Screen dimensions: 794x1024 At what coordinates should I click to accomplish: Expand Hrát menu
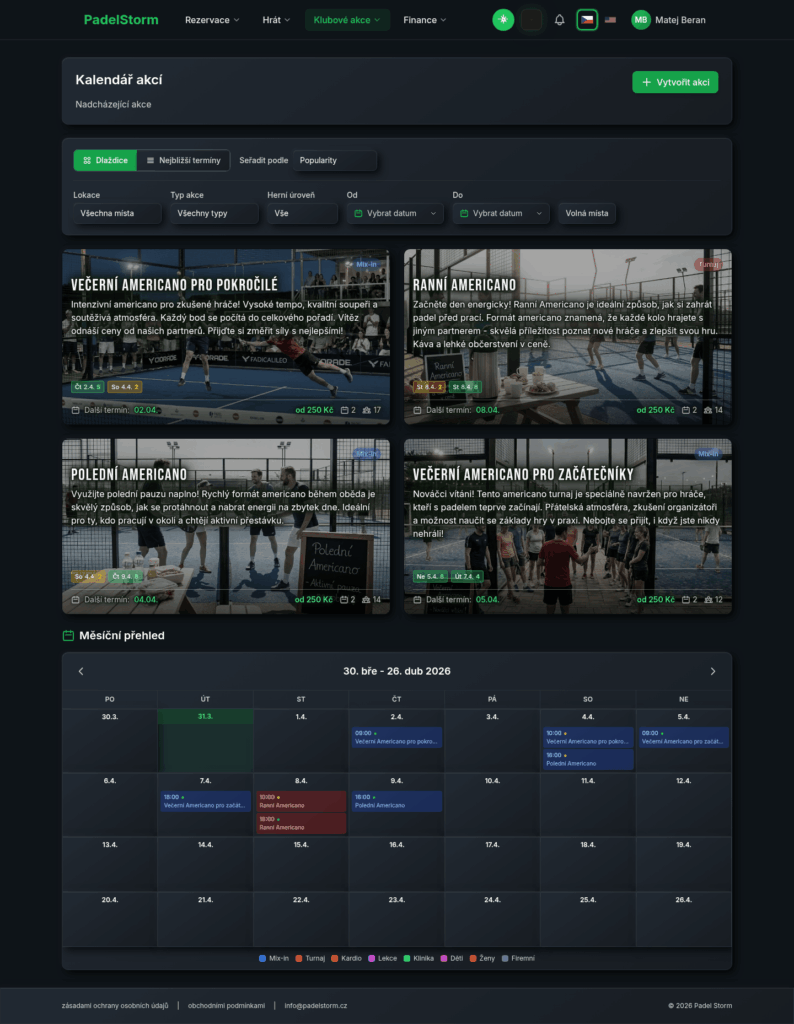(276, 20)
